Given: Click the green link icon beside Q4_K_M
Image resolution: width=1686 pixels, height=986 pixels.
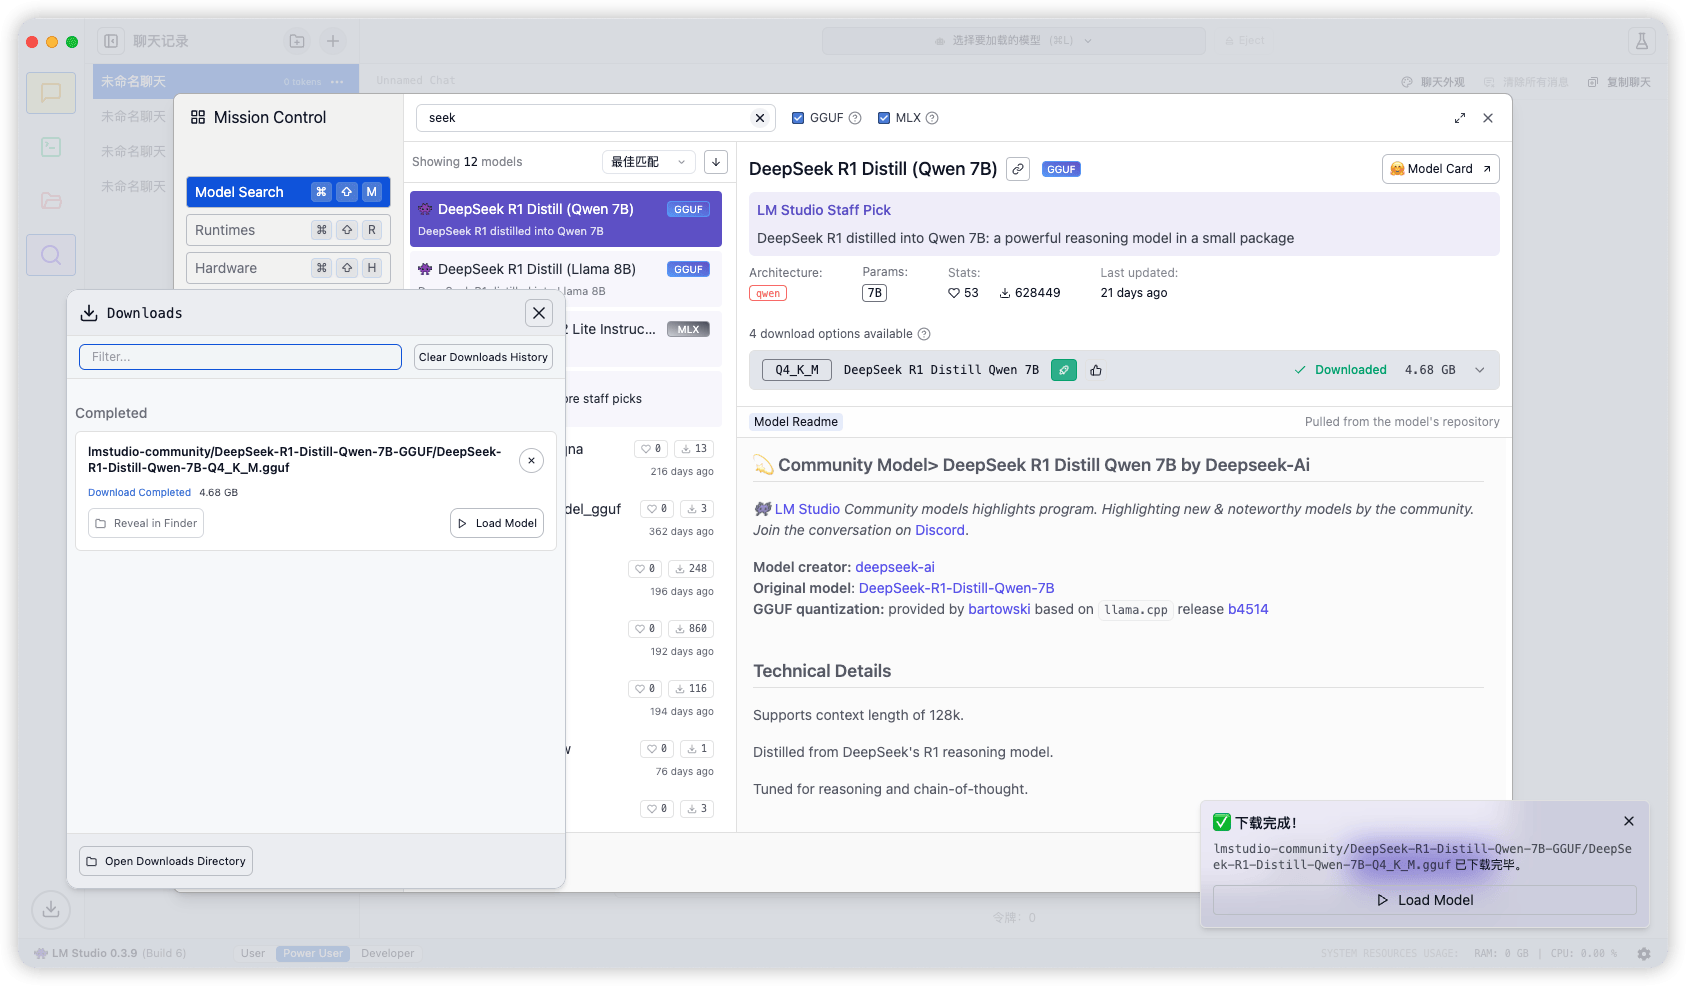Looking at the screenshot, I should tap(1064, 370).
